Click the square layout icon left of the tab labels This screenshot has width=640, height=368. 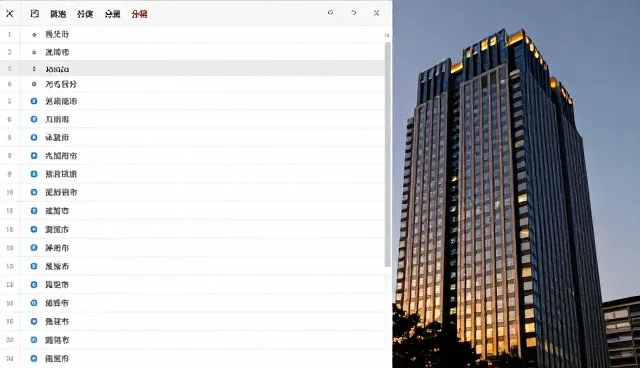35,13
